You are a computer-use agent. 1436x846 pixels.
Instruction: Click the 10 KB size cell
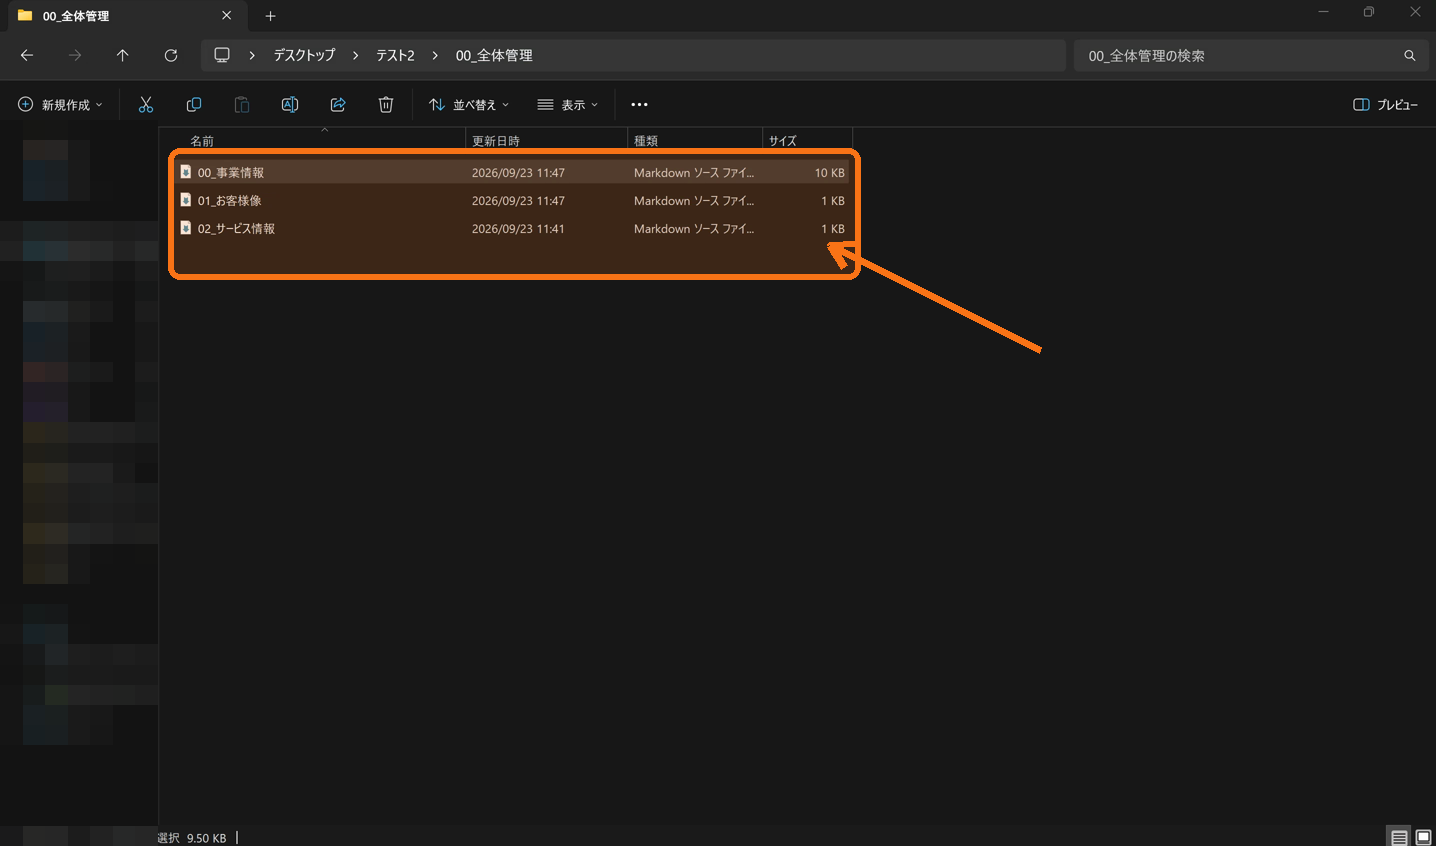829,173
